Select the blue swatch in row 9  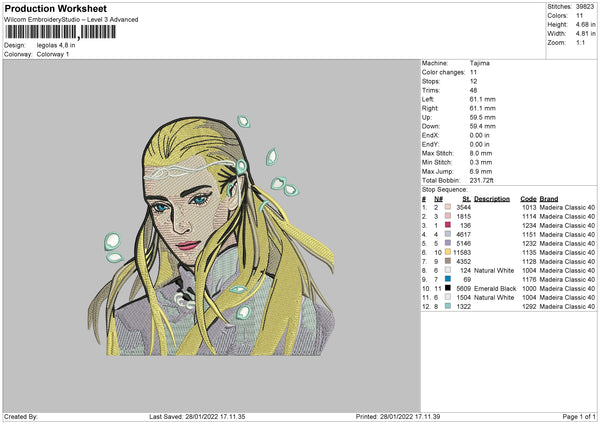point(448,279)
